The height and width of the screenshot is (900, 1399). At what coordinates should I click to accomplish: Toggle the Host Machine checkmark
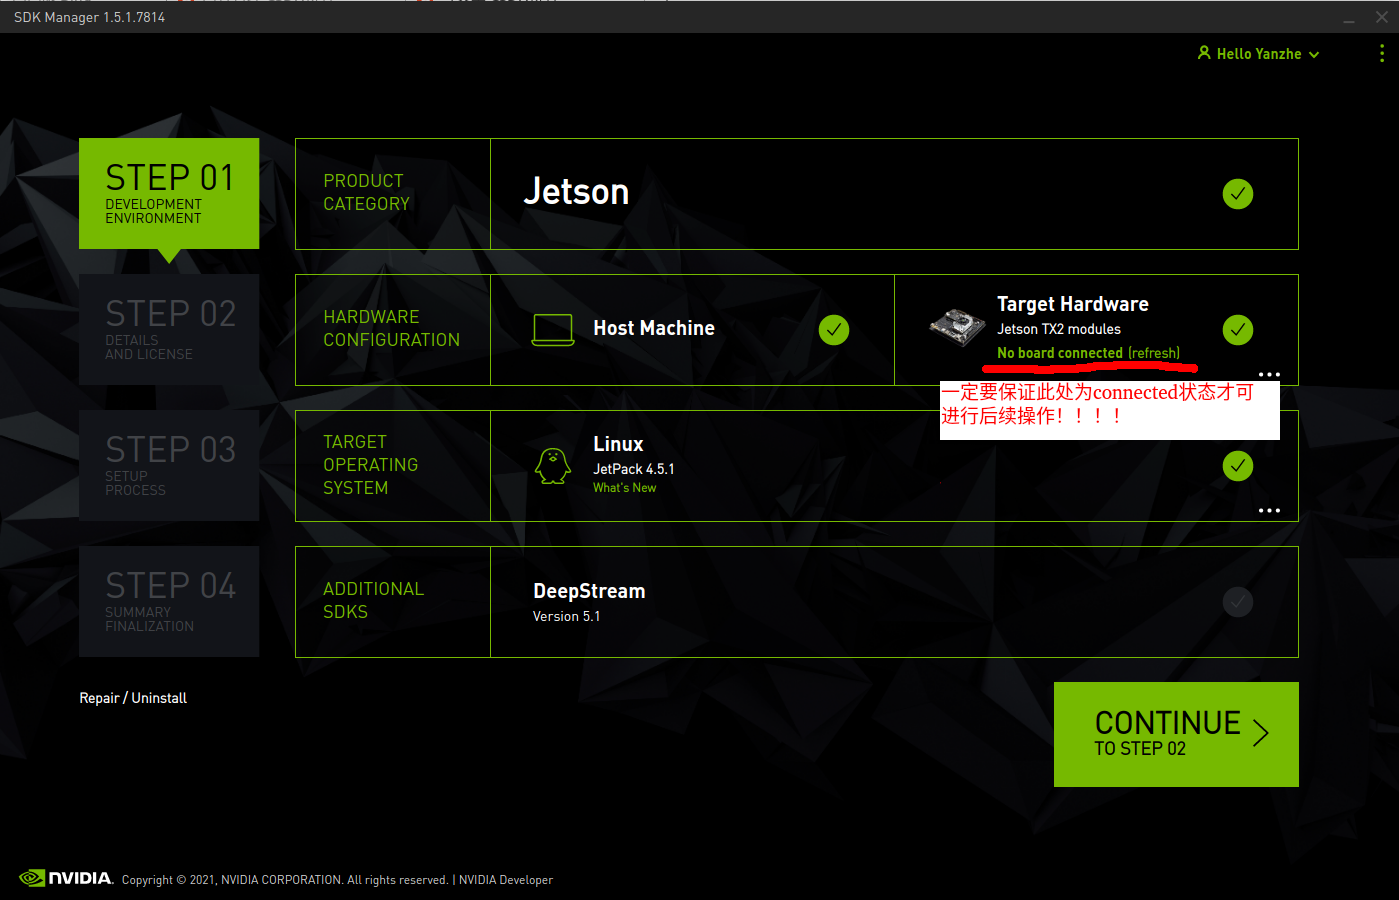833,330
